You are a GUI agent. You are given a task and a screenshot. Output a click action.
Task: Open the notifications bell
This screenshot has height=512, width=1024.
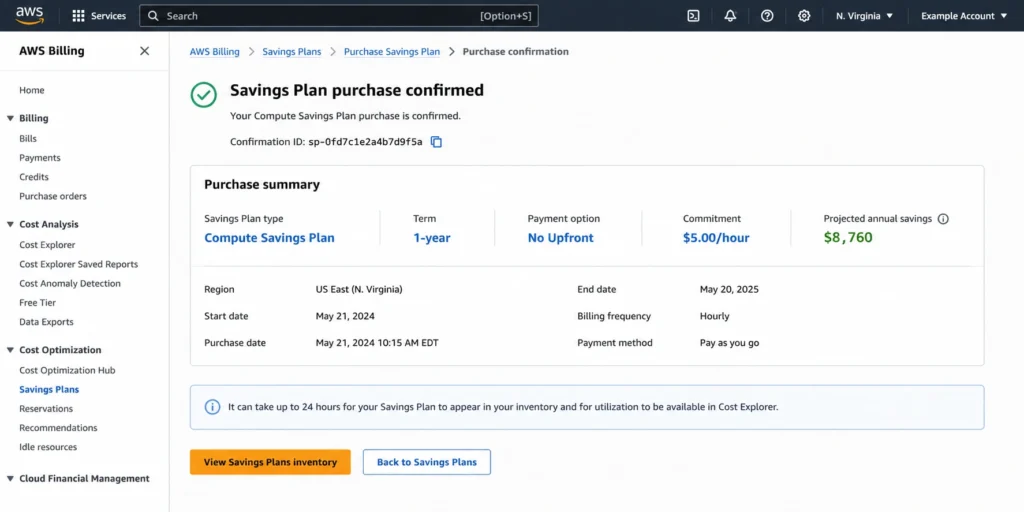730,16
